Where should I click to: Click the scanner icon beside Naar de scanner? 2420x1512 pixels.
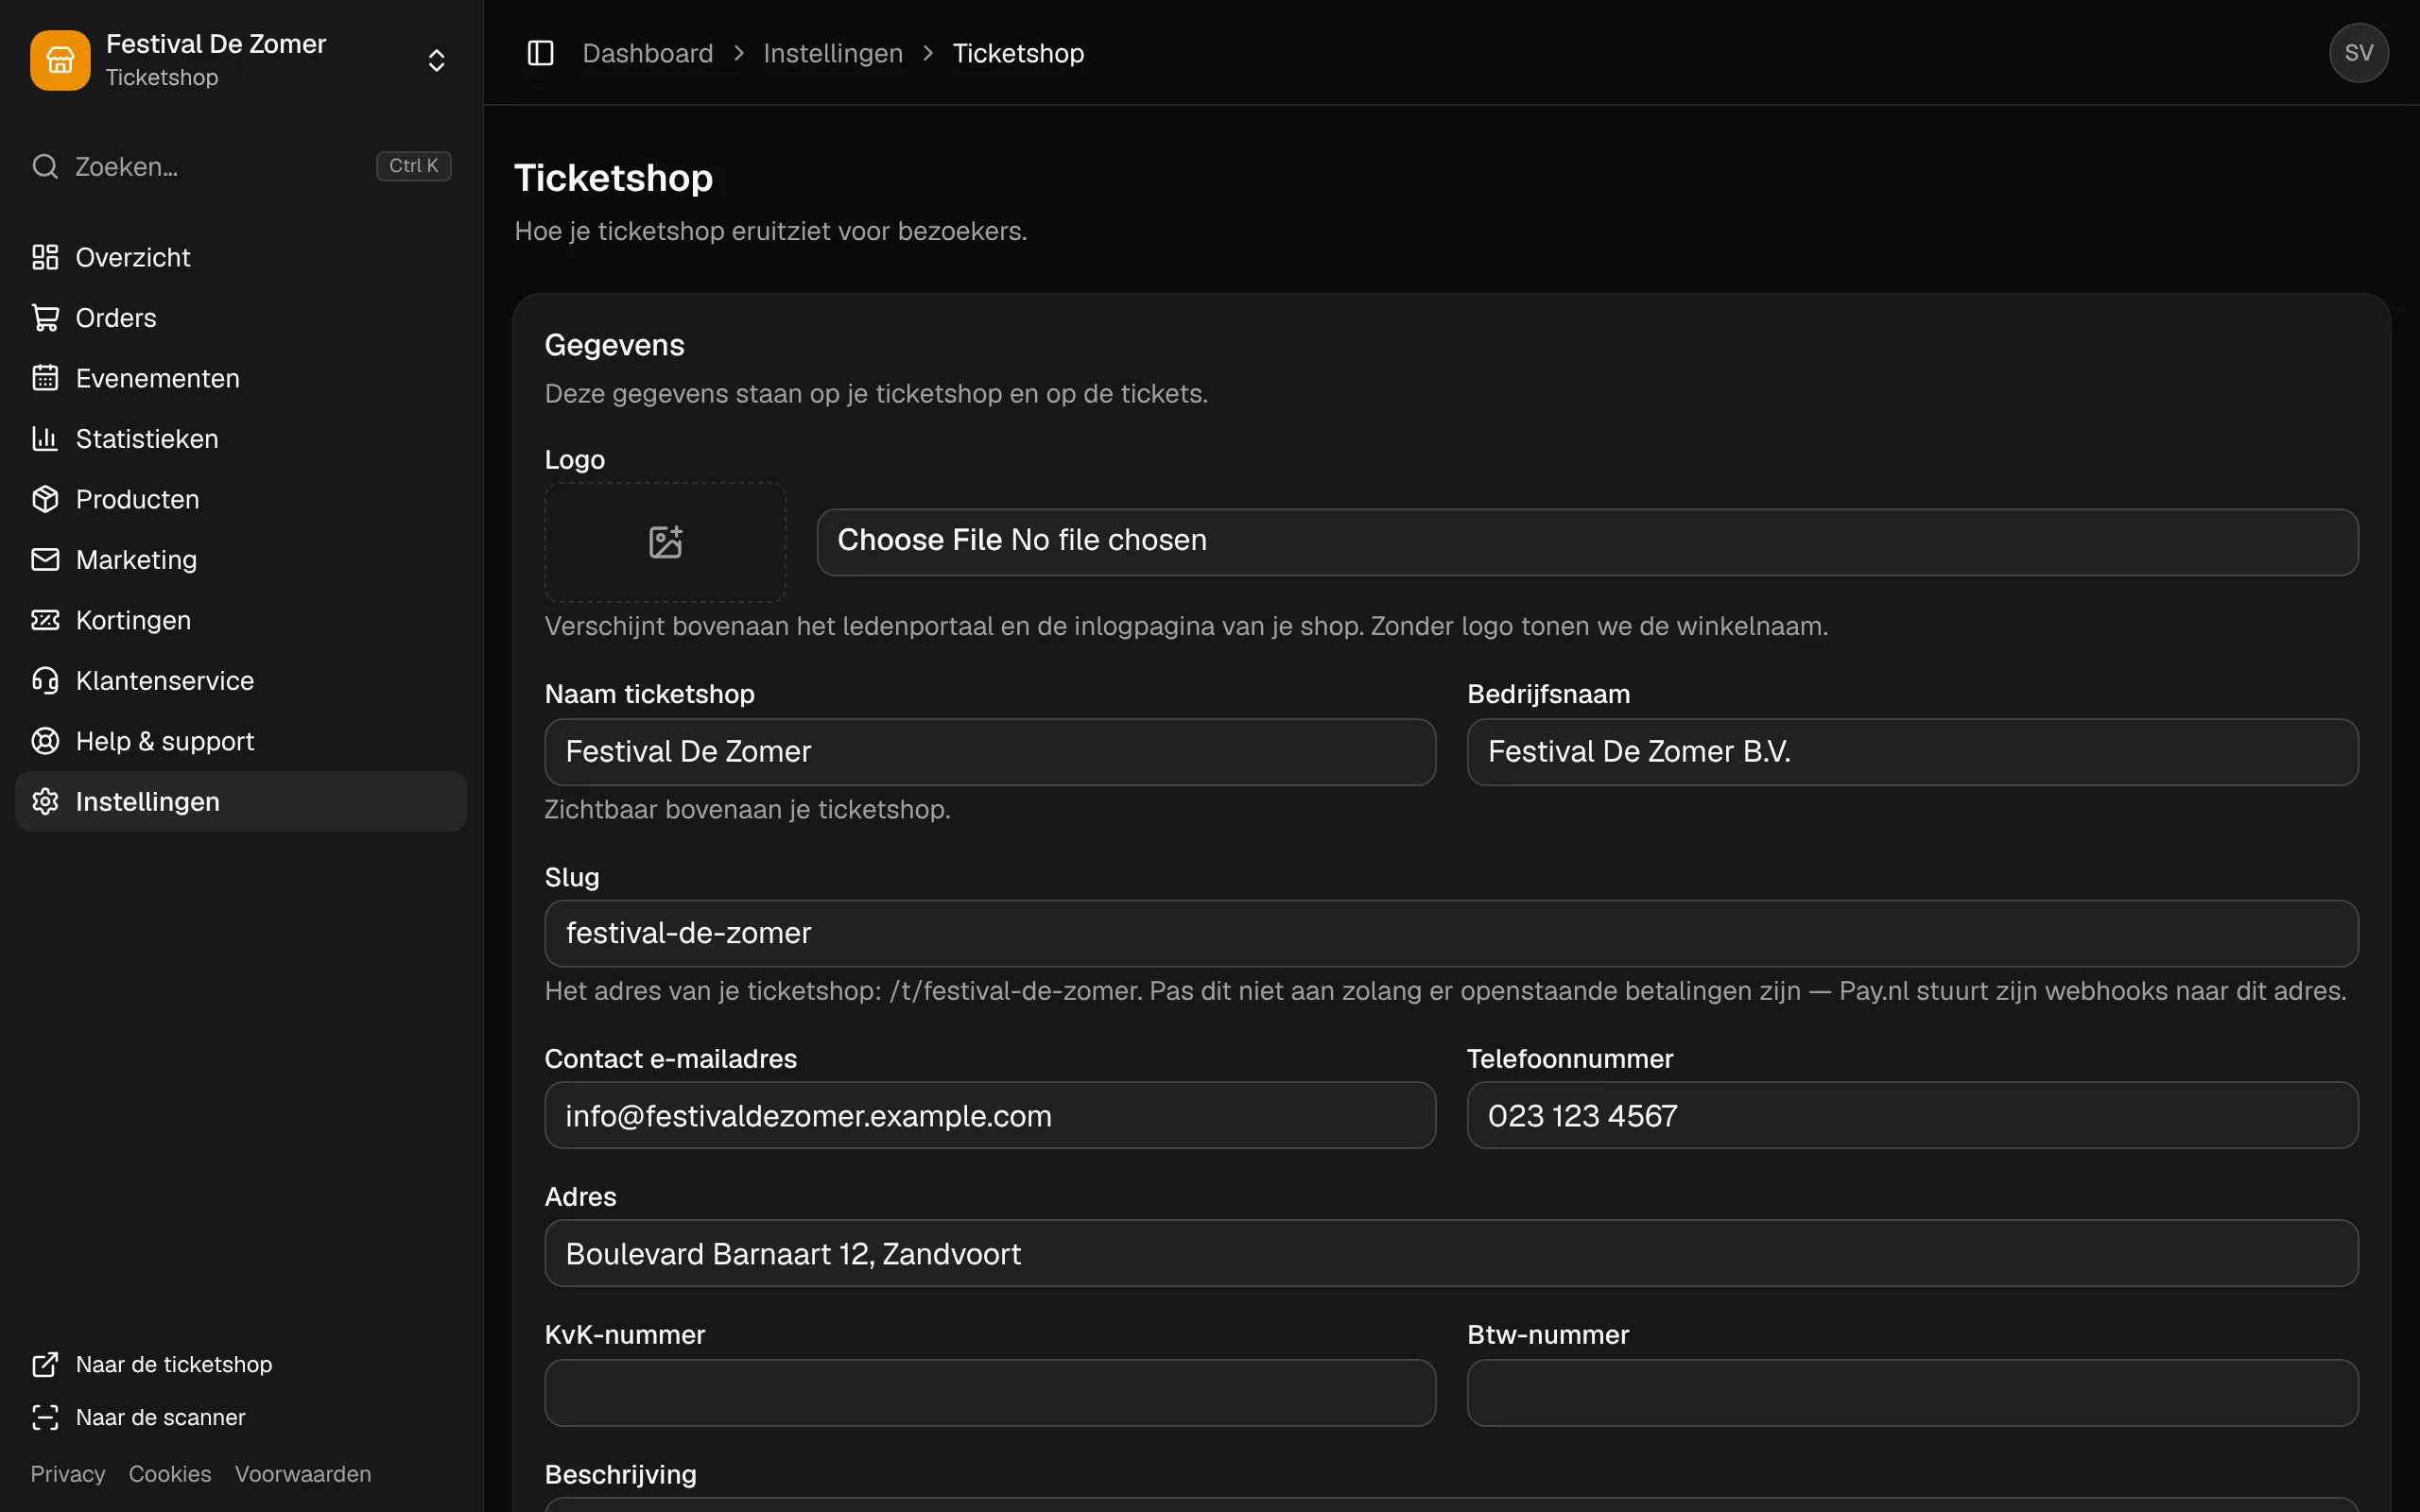coord(45,1417)
